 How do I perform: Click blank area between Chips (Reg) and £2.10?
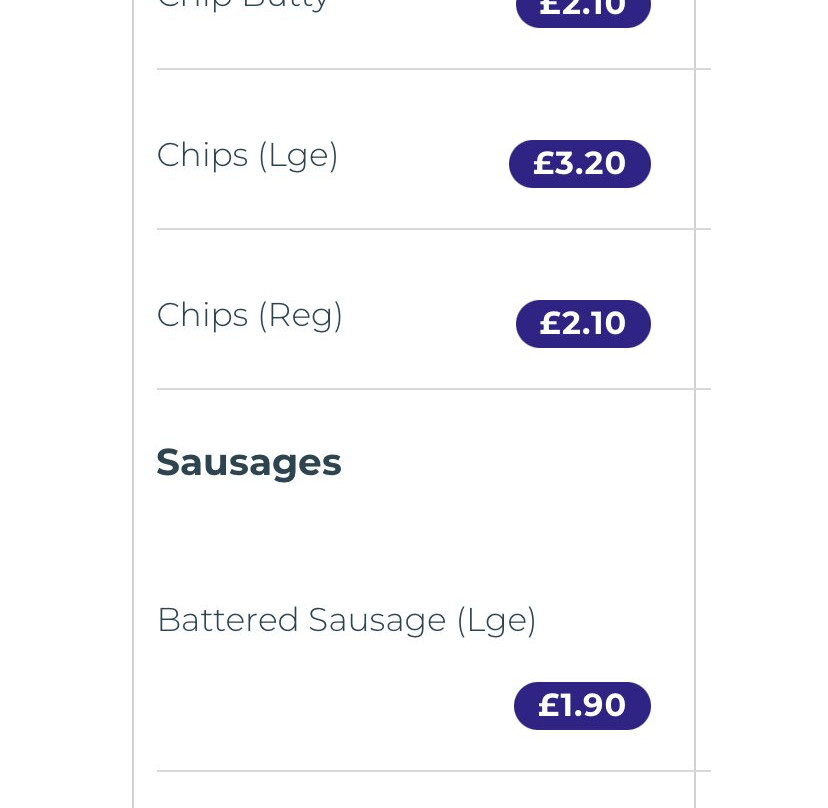[430, 320]
